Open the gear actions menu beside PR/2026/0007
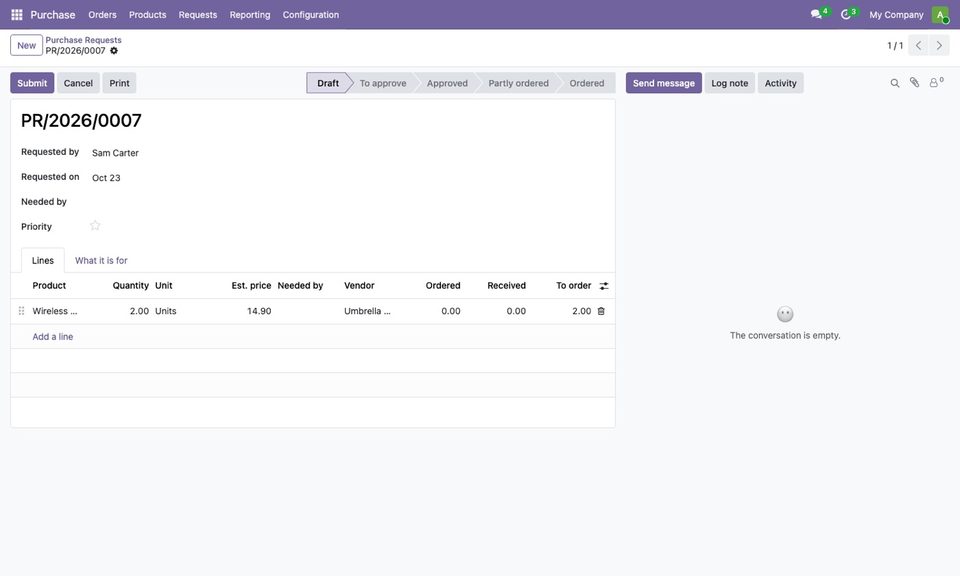Screen dimensions: 960x576 (114, 51)
